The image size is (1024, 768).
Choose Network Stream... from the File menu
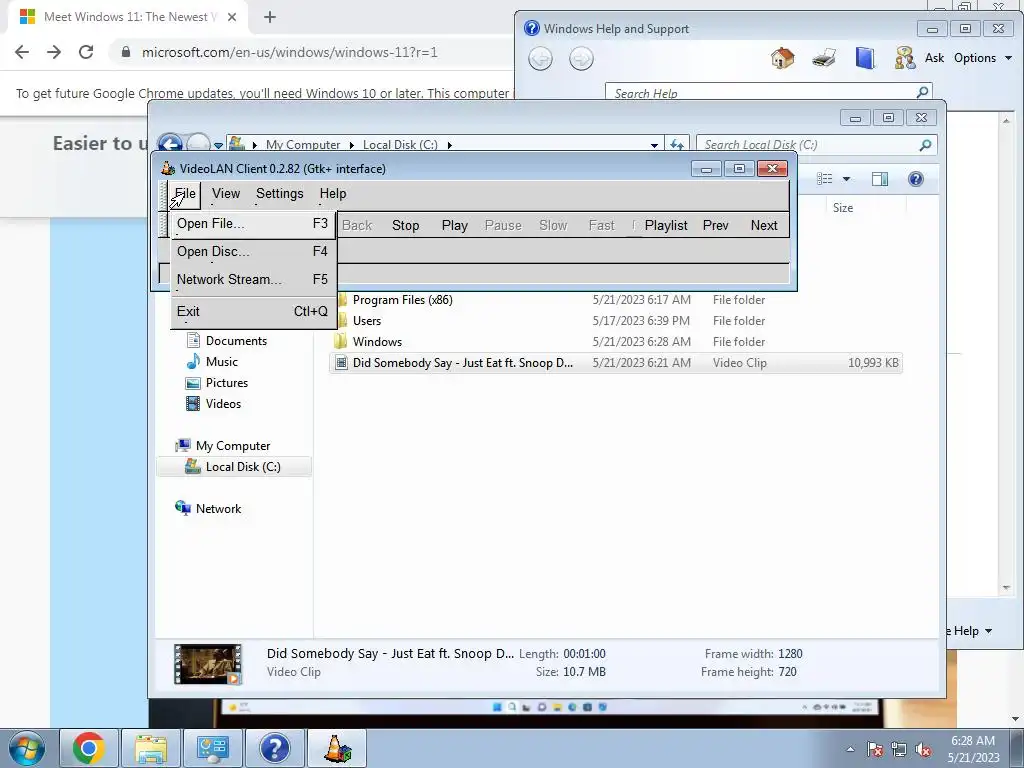click(x=253, y=280)
